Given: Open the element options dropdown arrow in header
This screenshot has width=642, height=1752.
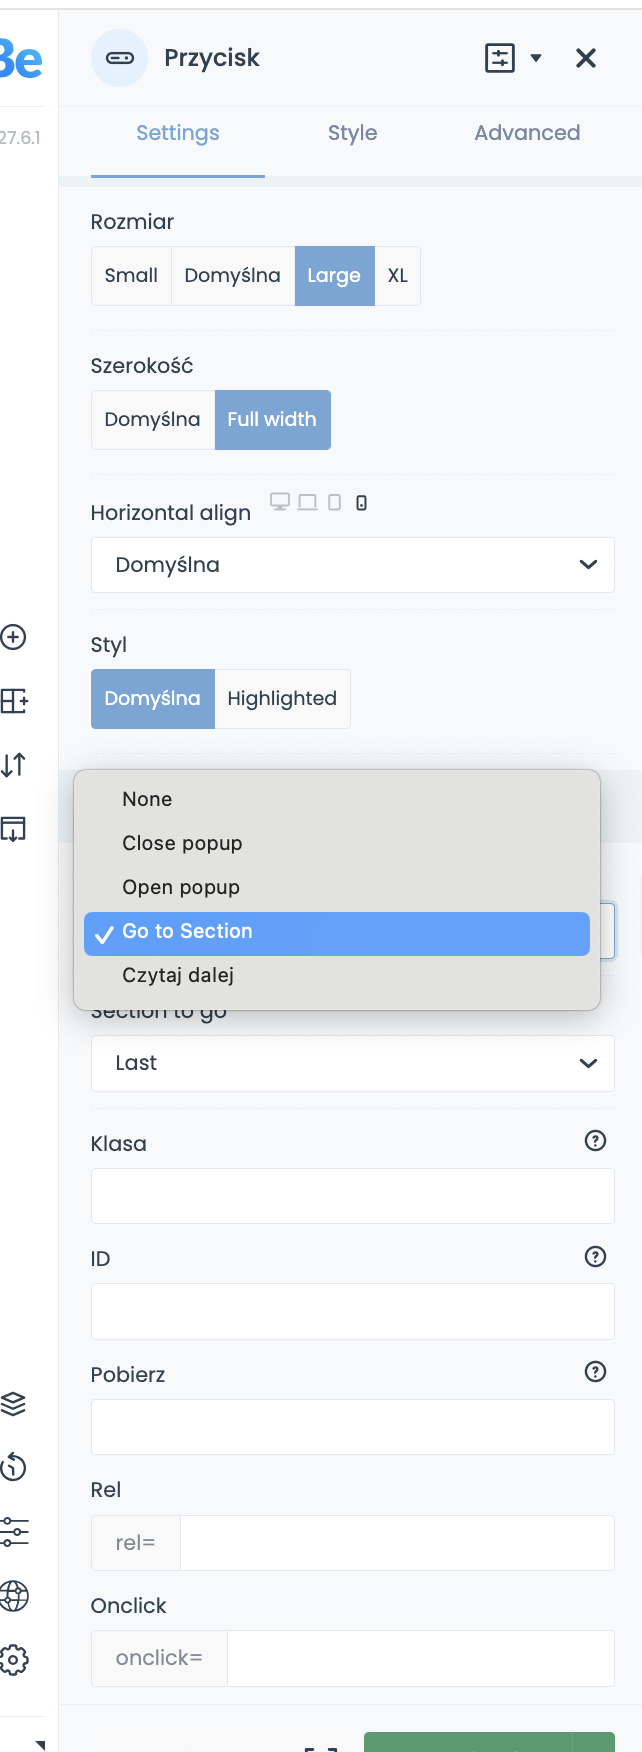Looking at the screenshot, I should pos(536,58).
